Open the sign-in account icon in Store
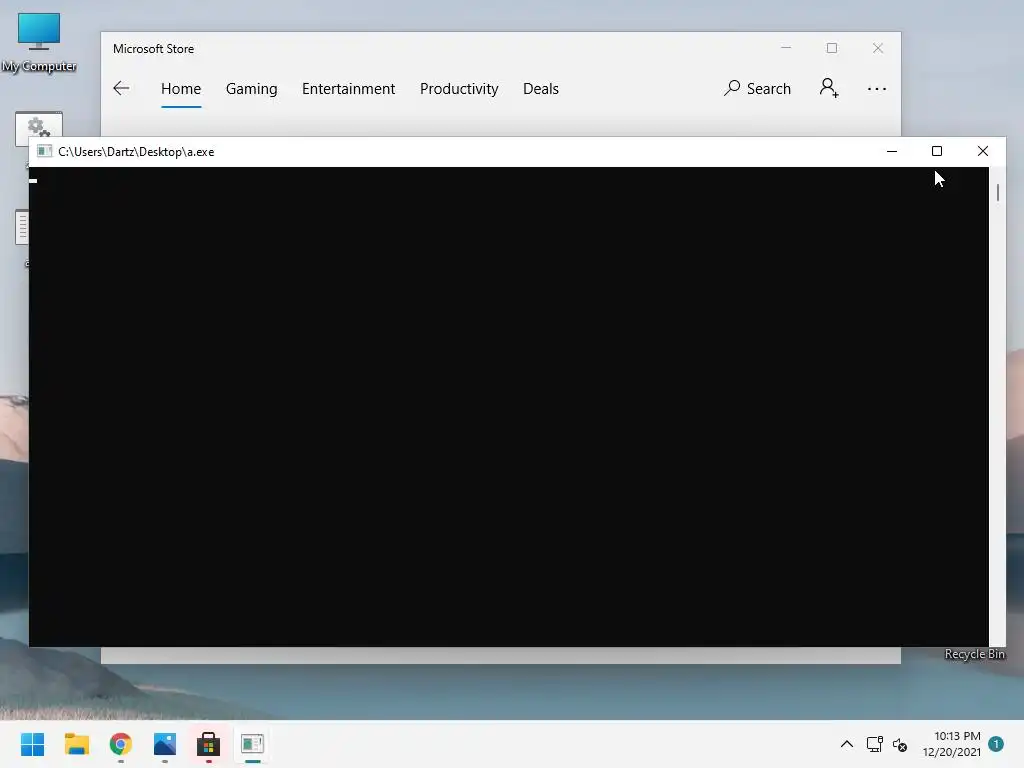 pos(829,88)
